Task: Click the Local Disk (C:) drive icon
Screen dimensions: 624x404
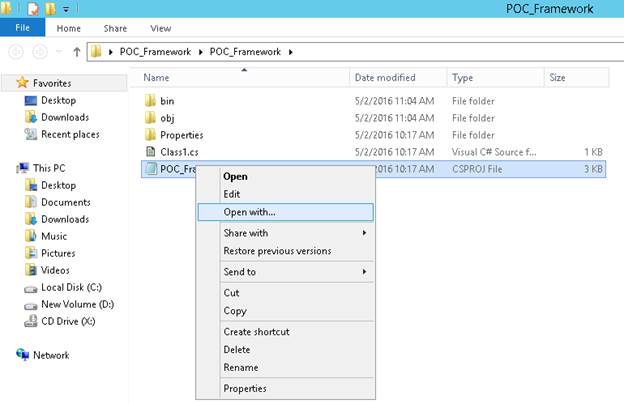Action: [x=31, y=287]
